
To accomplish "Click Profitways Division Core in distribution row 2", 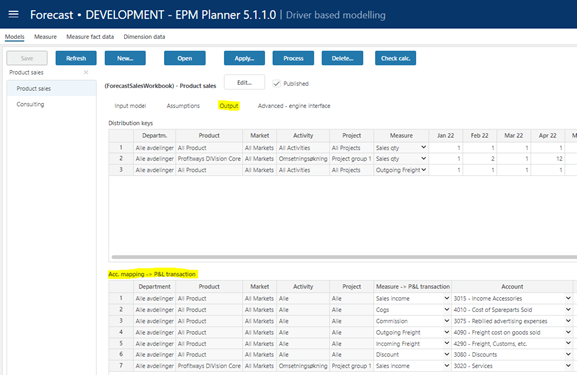I will pos(209,159).
